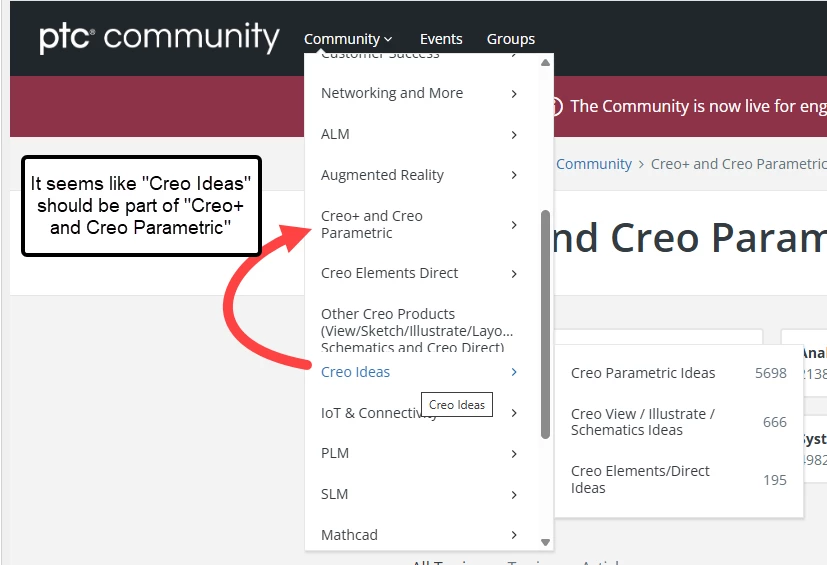The image size is (827, 565).
Task: Click the Community breadcrumb link
Action: click(x=594, y=164)
